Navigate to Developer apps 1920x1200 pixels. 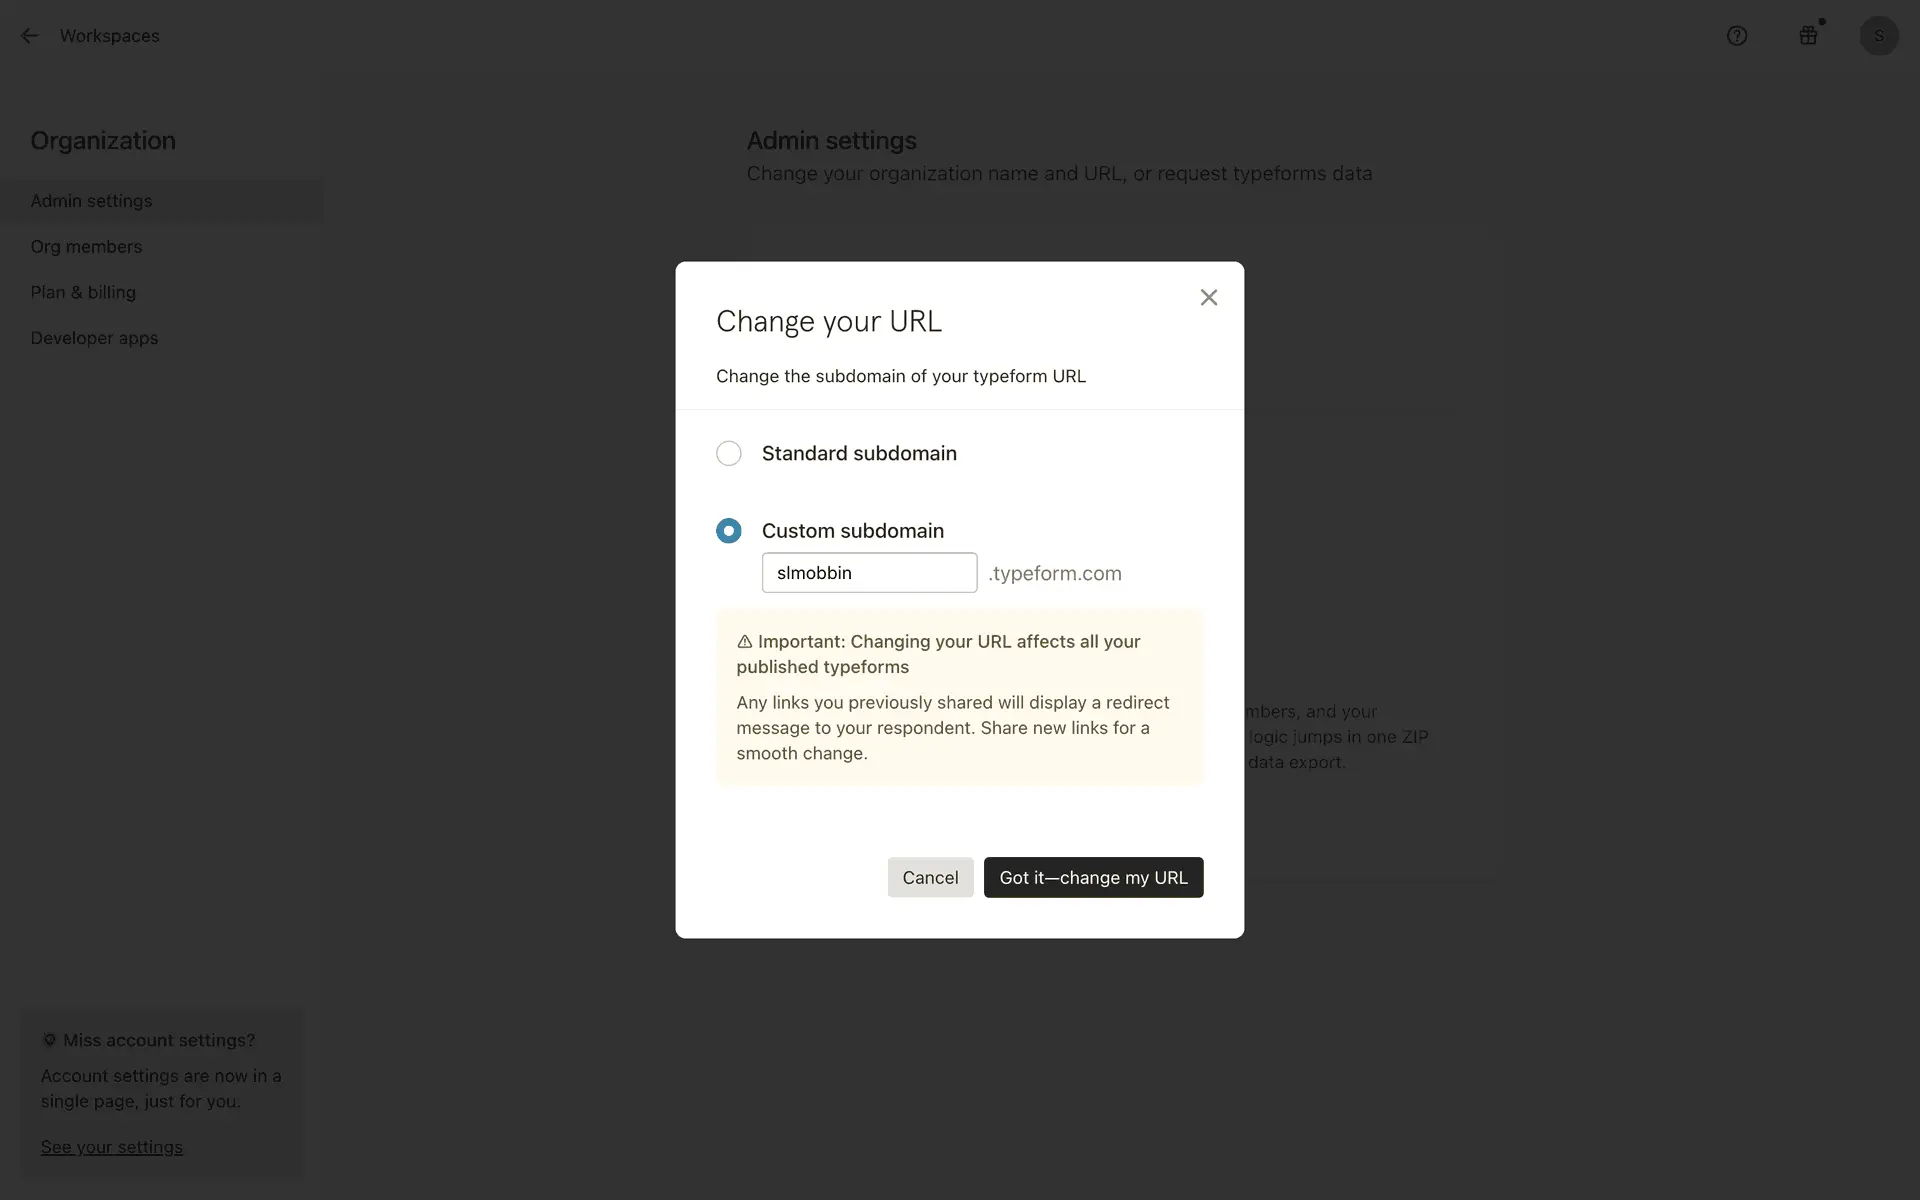(x=94, y=339)
